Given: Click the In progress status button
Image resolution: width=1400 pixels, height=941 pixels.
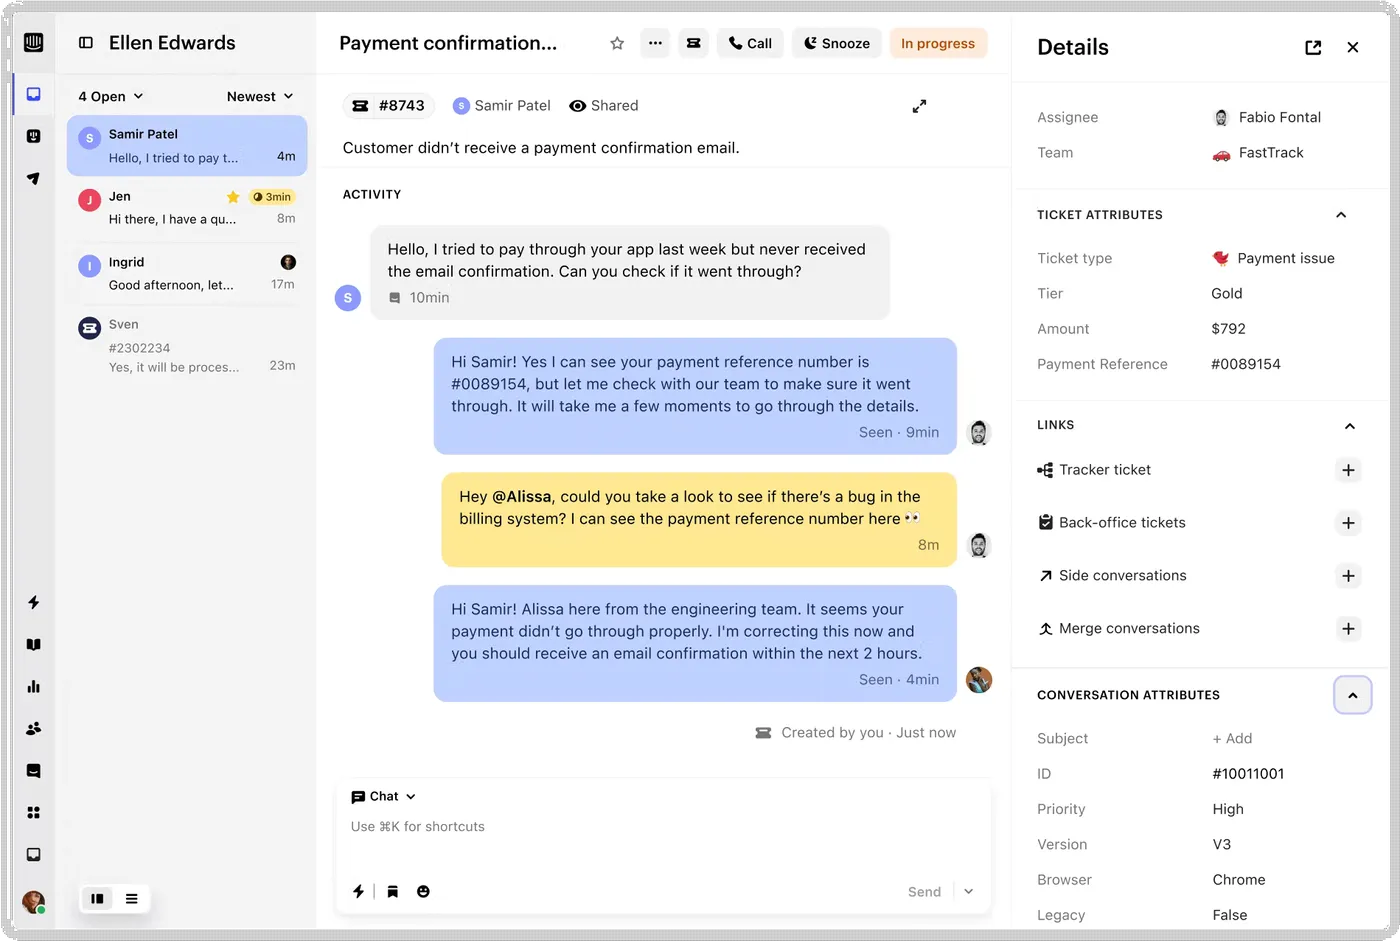Looking at the screenshot, I should click(938, 43).
